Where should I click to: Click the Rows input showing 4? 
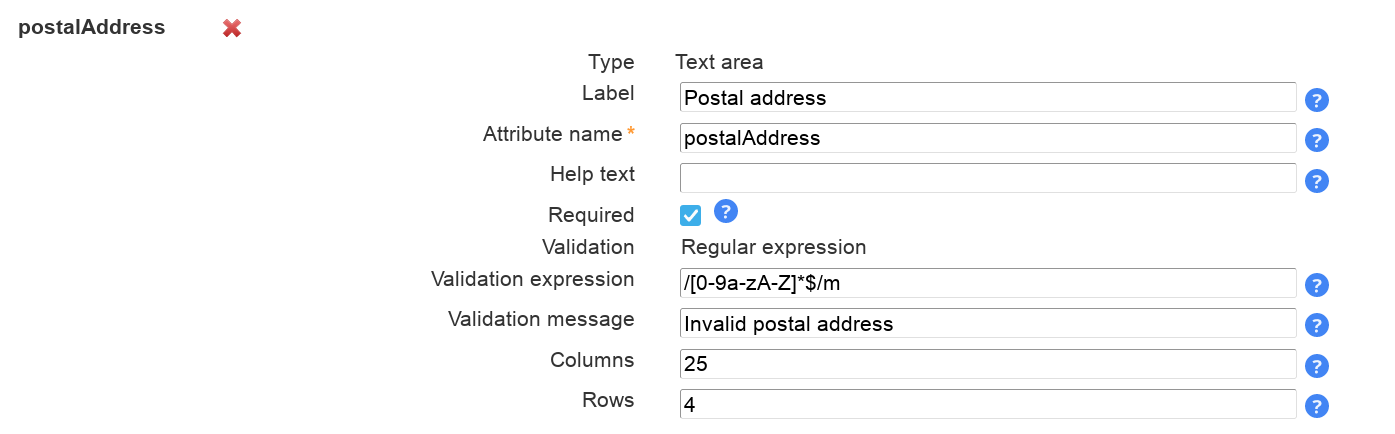tap(987, 404)
